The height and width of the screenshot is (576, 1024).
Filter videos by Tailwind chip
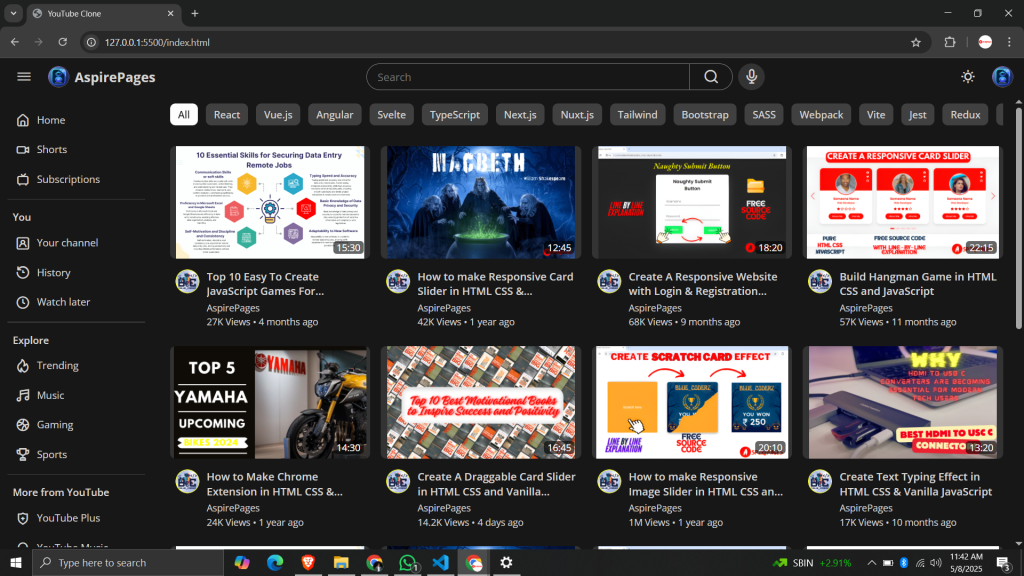[637, 114]
